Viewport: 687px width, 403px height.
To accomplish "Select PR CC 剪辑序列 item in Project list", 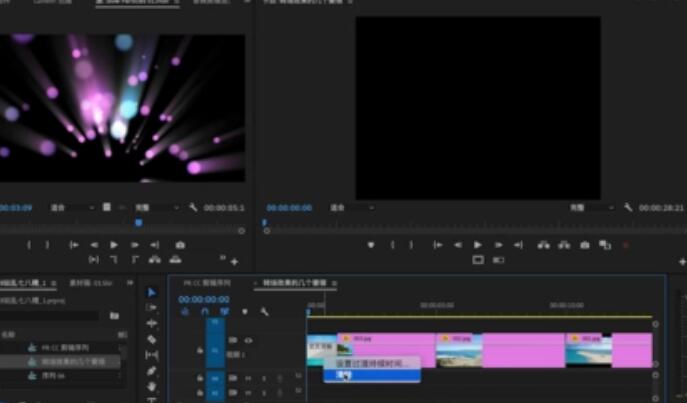I will pyautogui.click(x=65, y=348).
